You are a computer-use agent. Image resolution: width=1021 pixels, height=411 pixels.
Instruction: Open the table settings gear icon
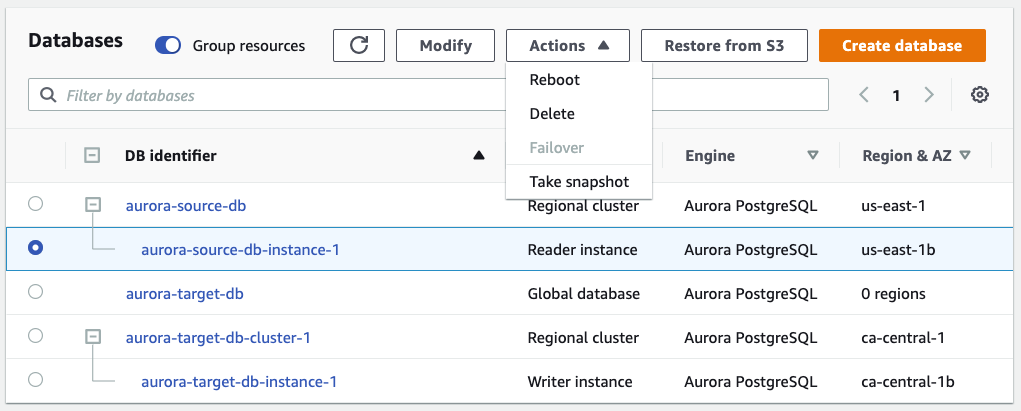pos(980,95)
